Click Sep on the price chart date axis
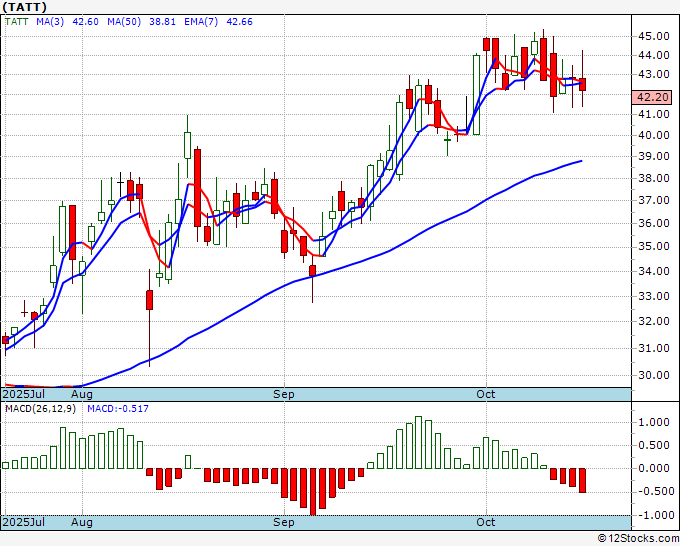The height and width of the screenshot is (546, 680). 284,394
